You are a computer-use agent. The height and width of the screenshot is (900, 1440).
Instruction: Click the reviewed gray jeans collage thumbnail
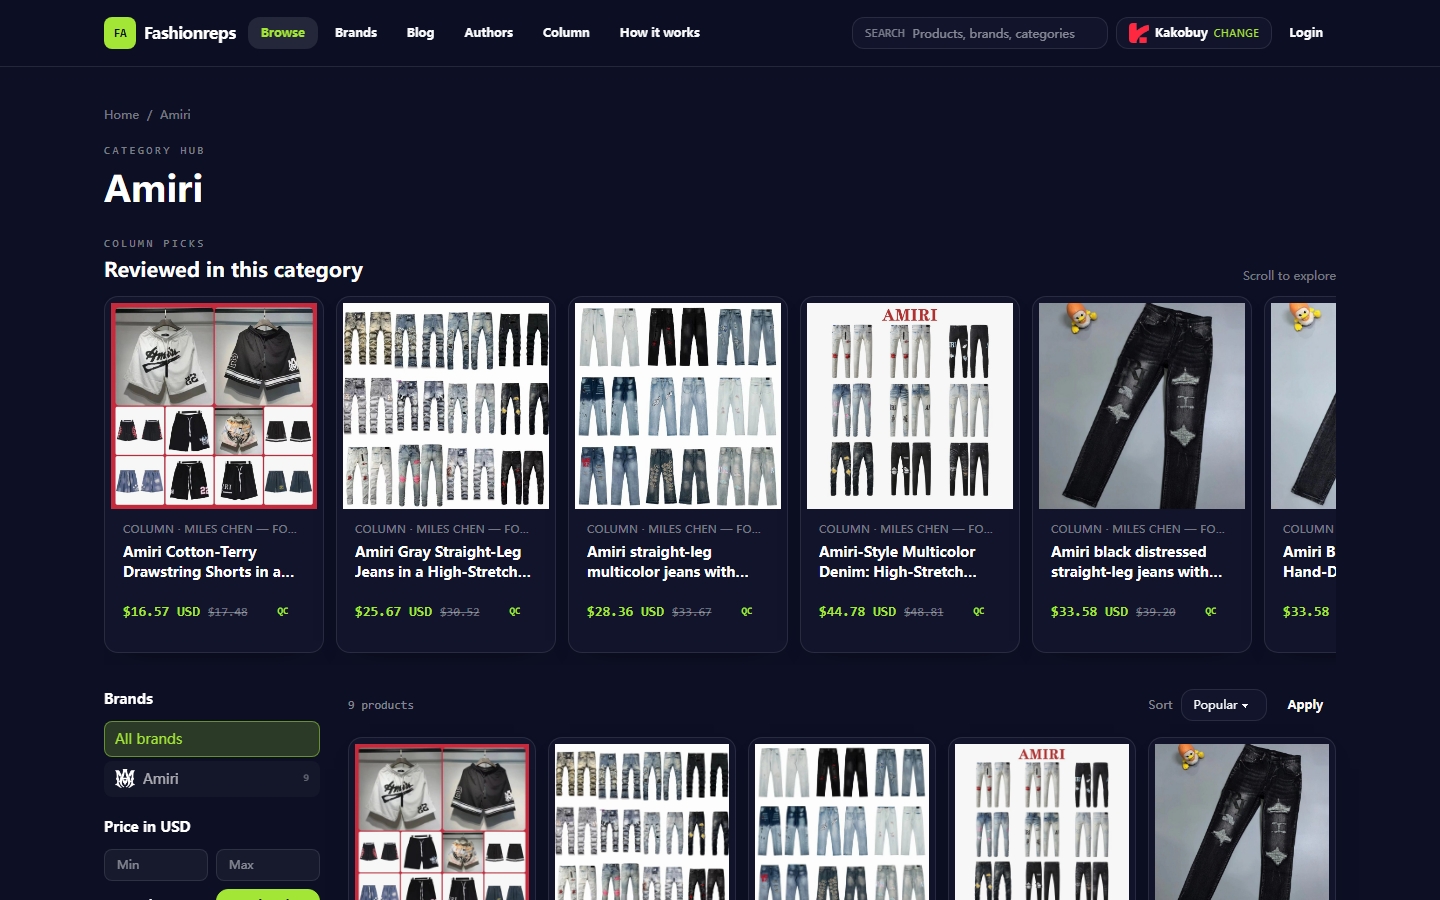446,406
